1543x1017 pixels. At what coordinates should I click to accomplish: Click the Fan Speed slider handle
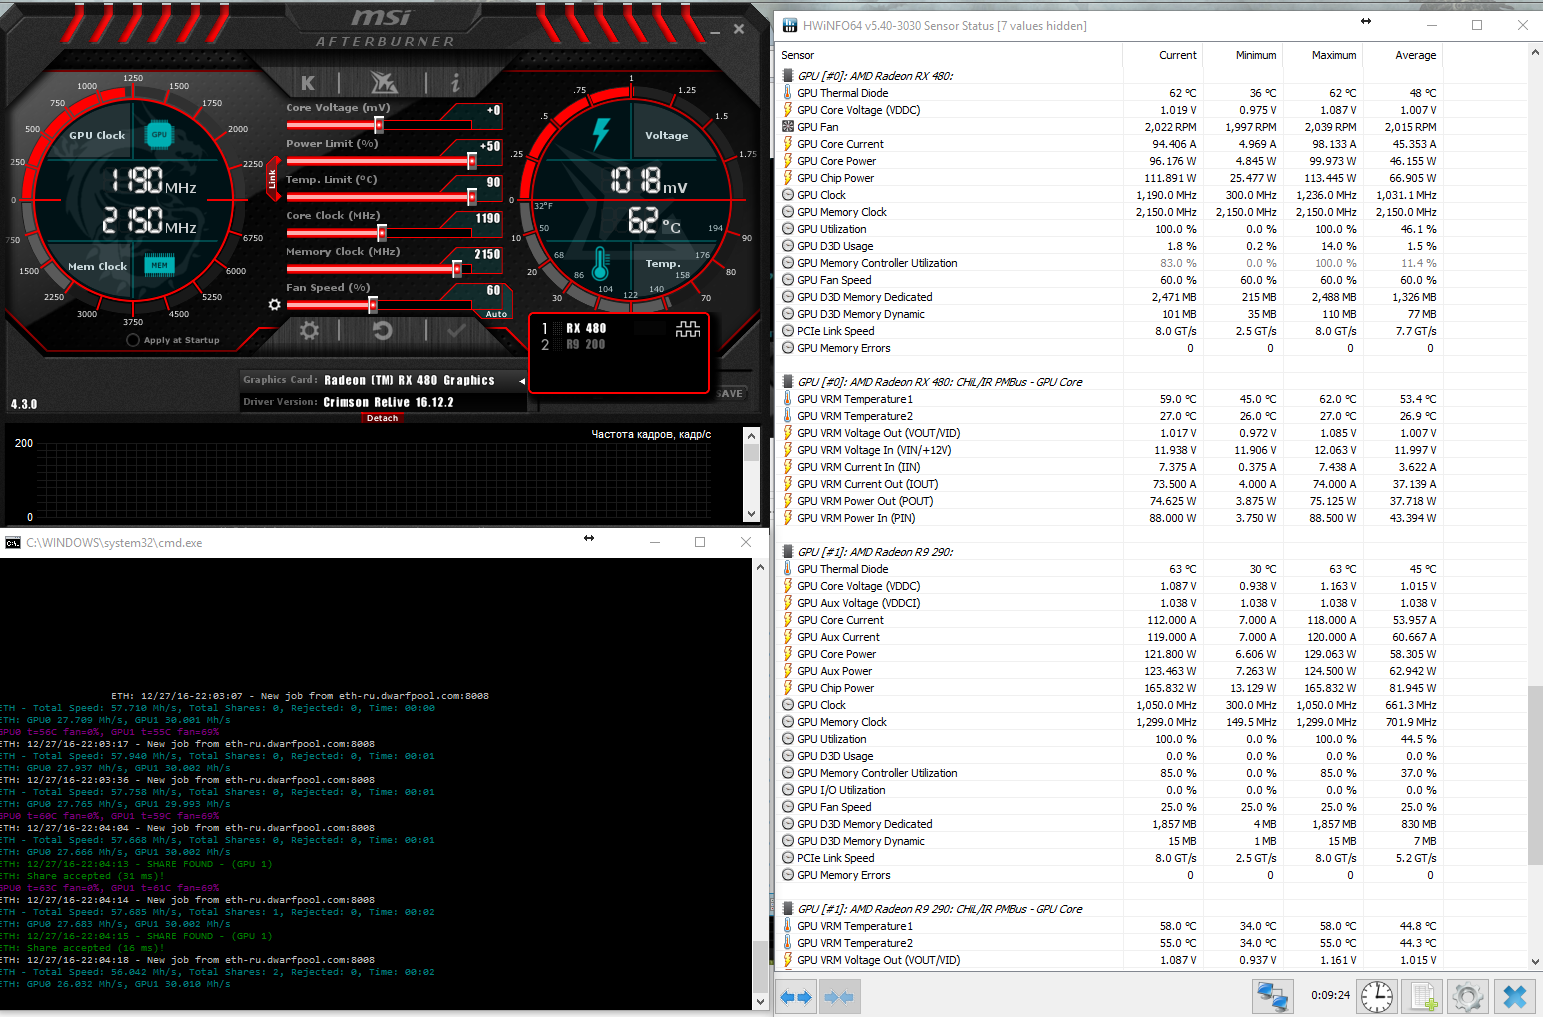pyautogui.click(x=373, y=305)
